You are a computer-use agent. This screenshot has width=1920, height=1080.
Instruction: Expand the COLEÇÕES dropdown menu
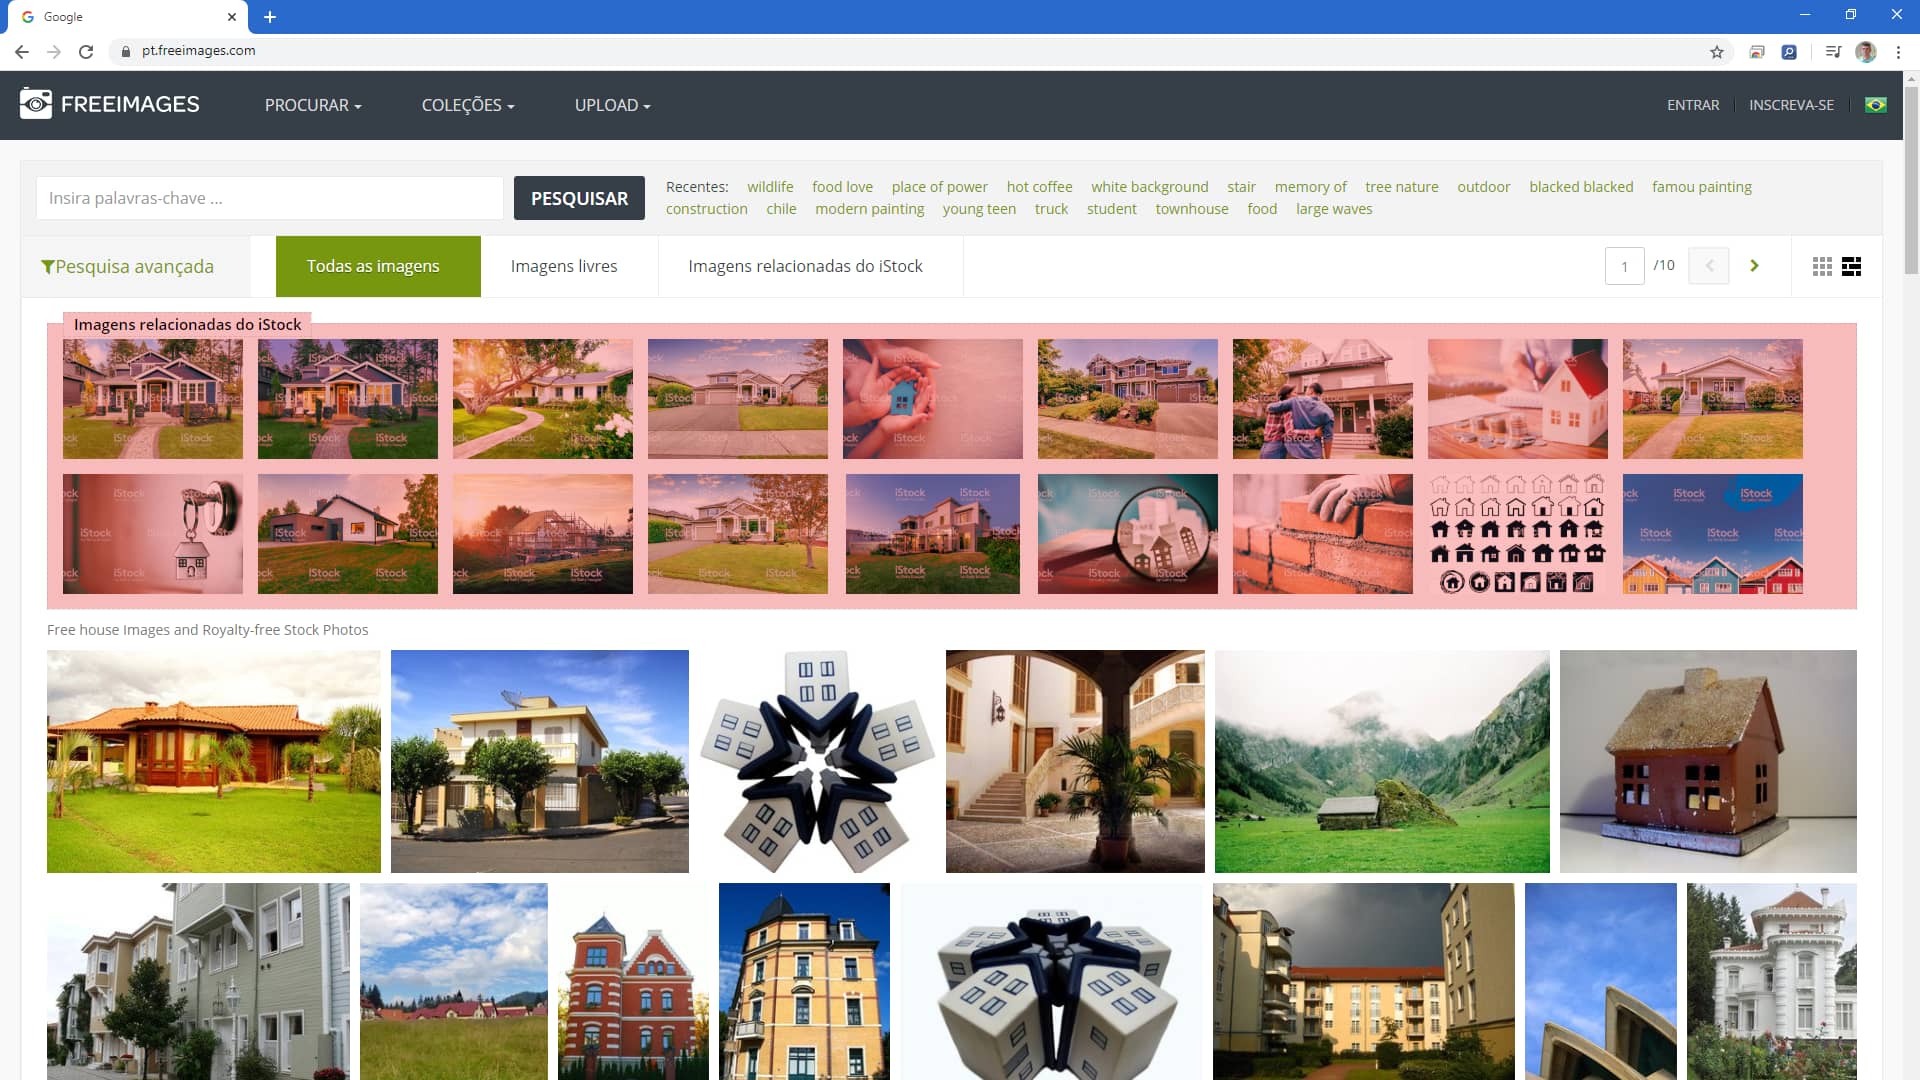point(467,104)
